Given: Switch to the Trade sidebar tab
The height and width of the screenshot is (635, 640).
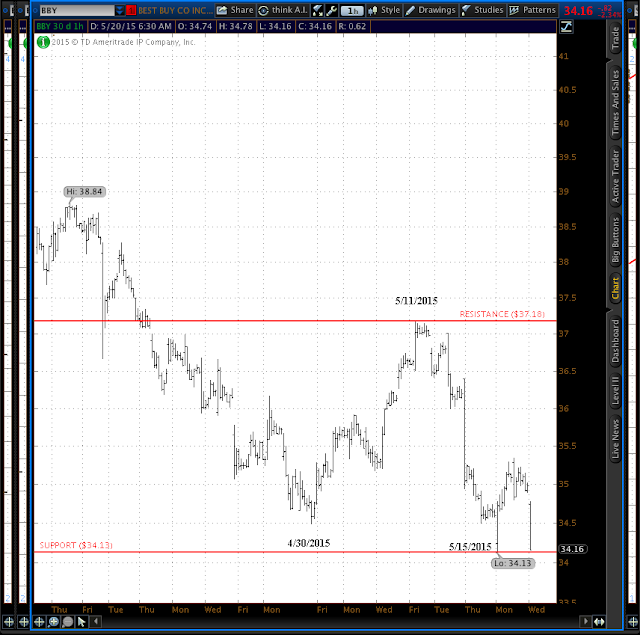Looking at the screenshot, I should (615, 38).
